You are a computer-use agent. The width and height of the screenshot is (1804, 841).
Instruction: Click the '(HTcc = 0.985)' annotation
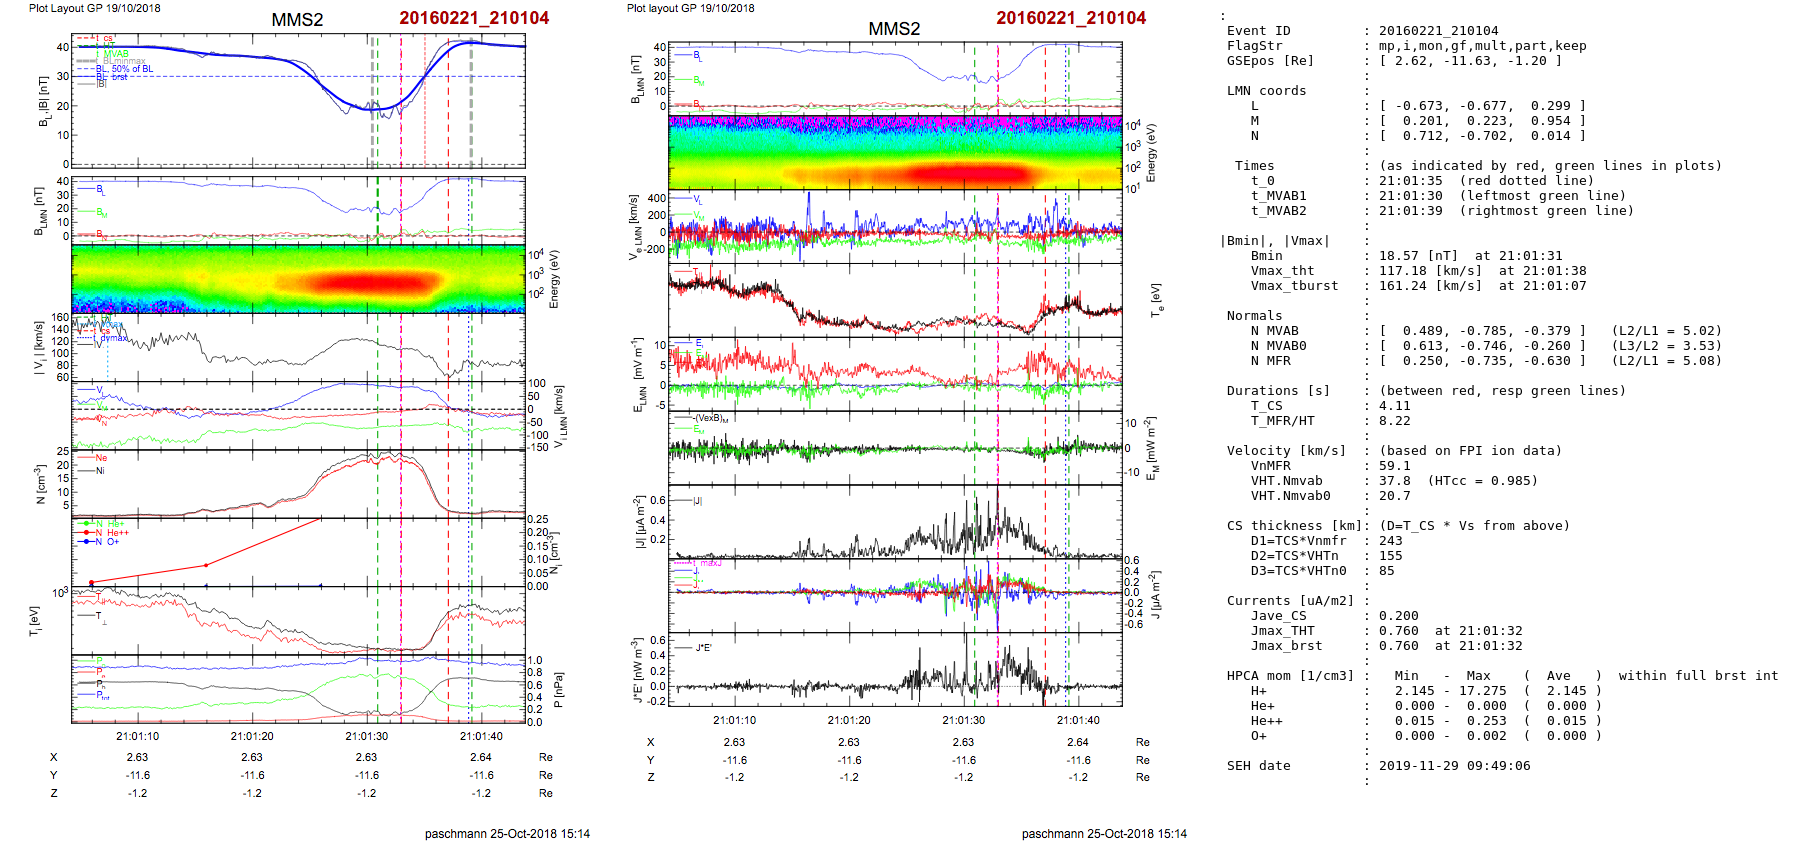point(1483,481)
